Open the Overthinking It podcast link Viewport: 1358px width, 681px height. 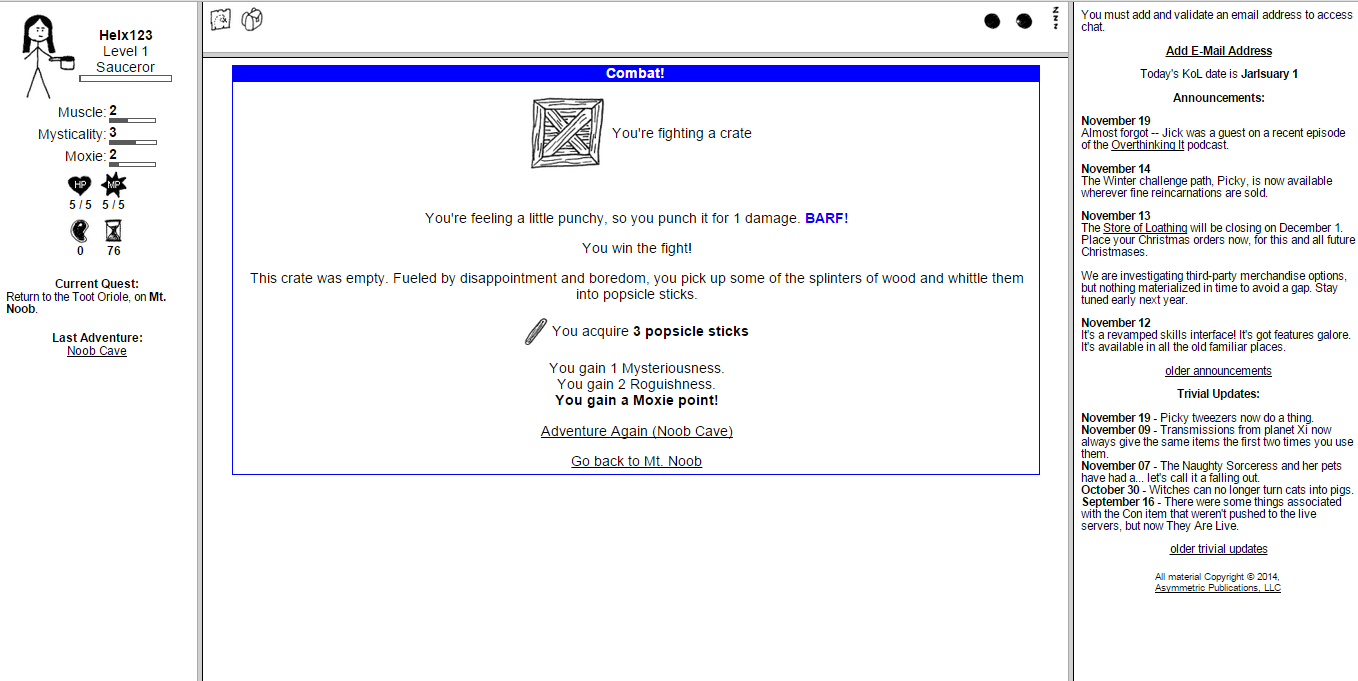pos(1147,145)
